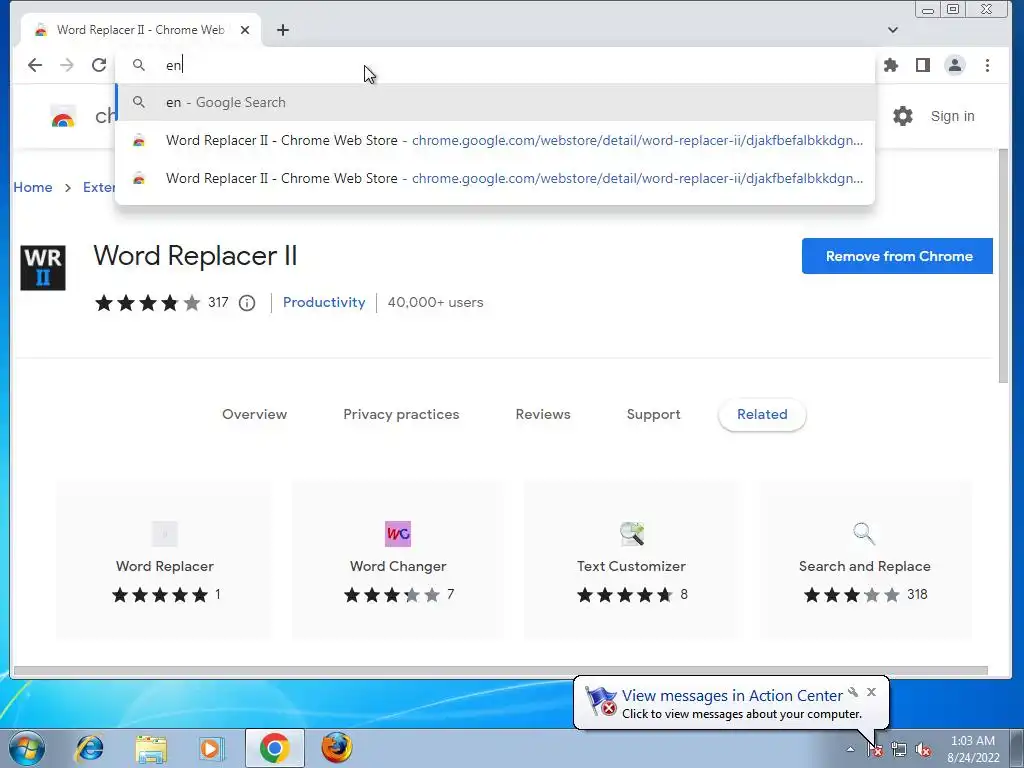This screenshot has height=768, width=1024.
Task: Click the taskbar clock showing 1:03 AM
Action: 973,749
